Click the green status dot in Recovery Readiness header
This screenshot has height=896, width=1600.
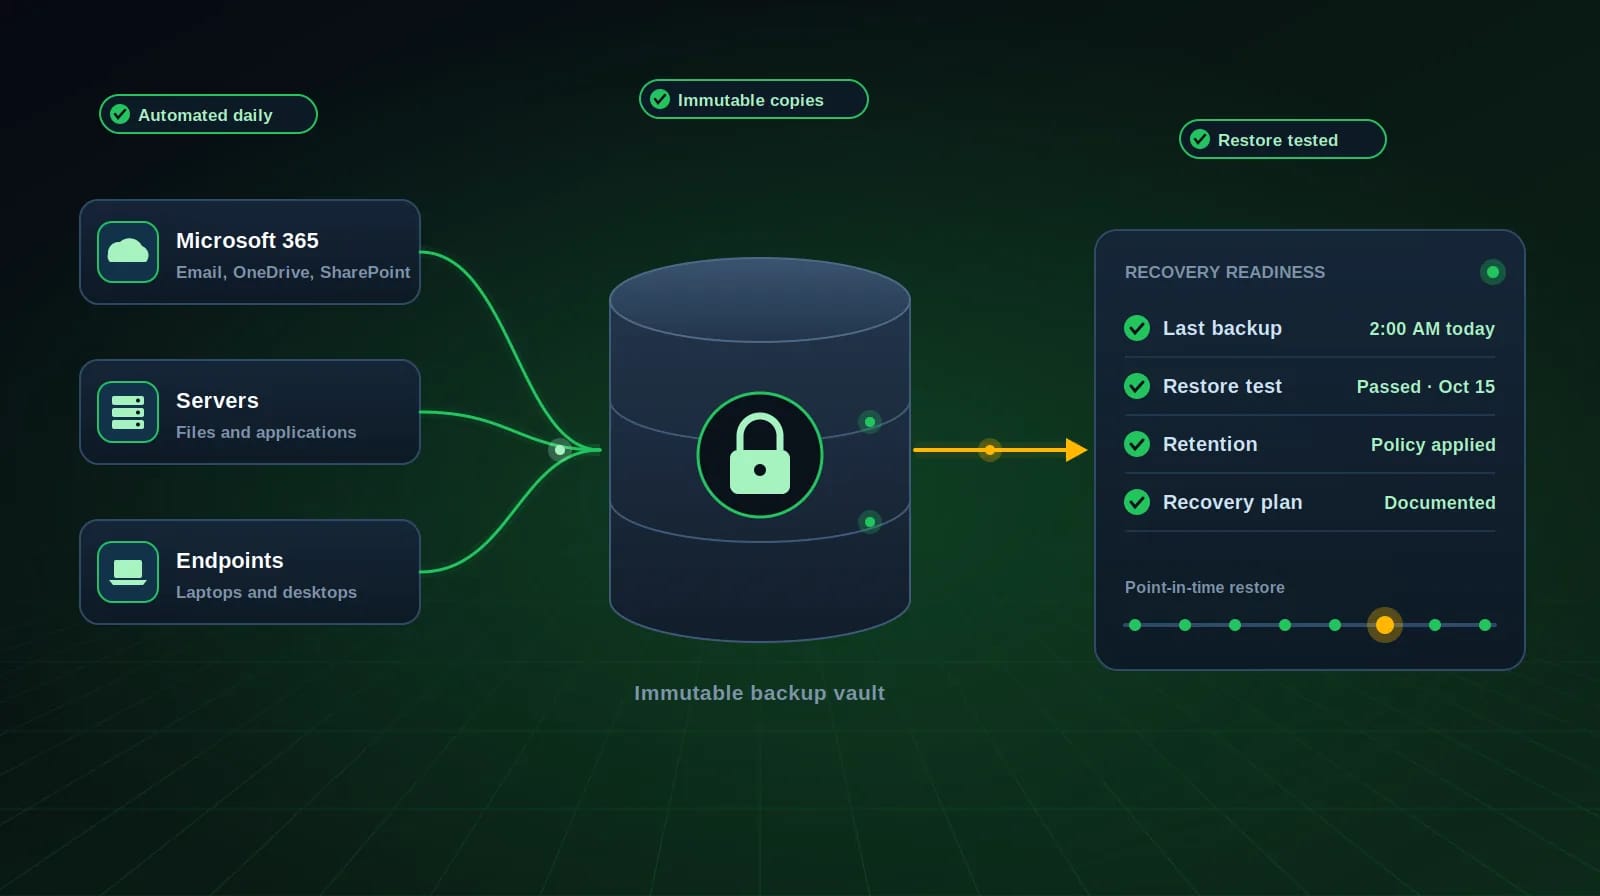pyautogui.click(x=1493, y=272)
